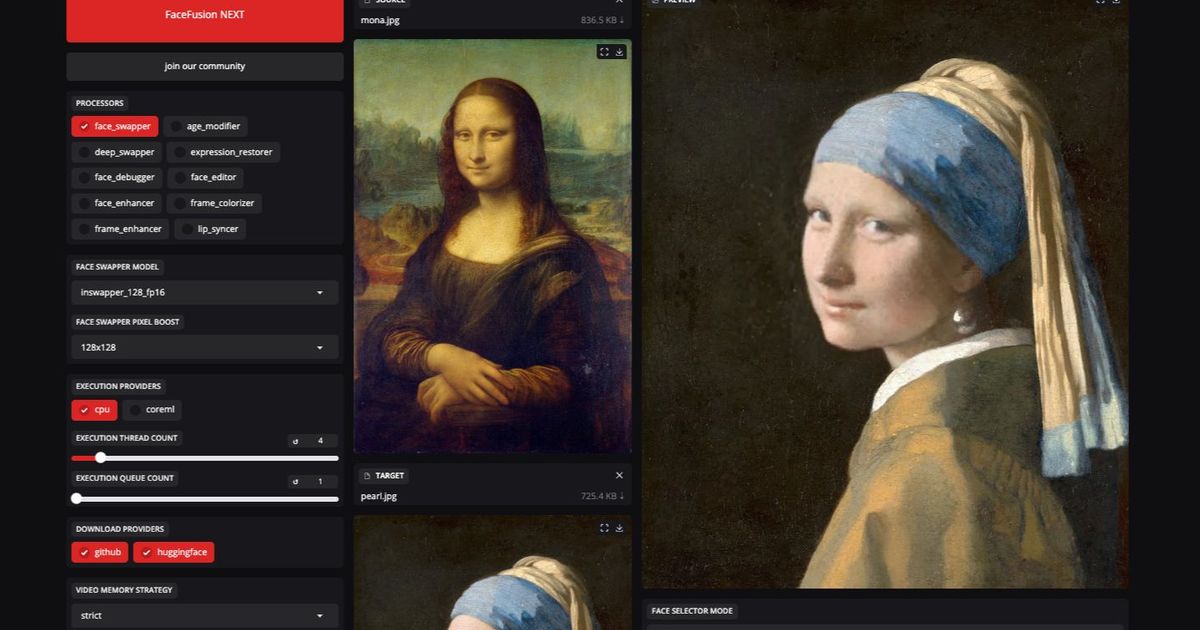1200x630 pixels.
Task: Click the join our community button
Action: click(x=204, y=66)
